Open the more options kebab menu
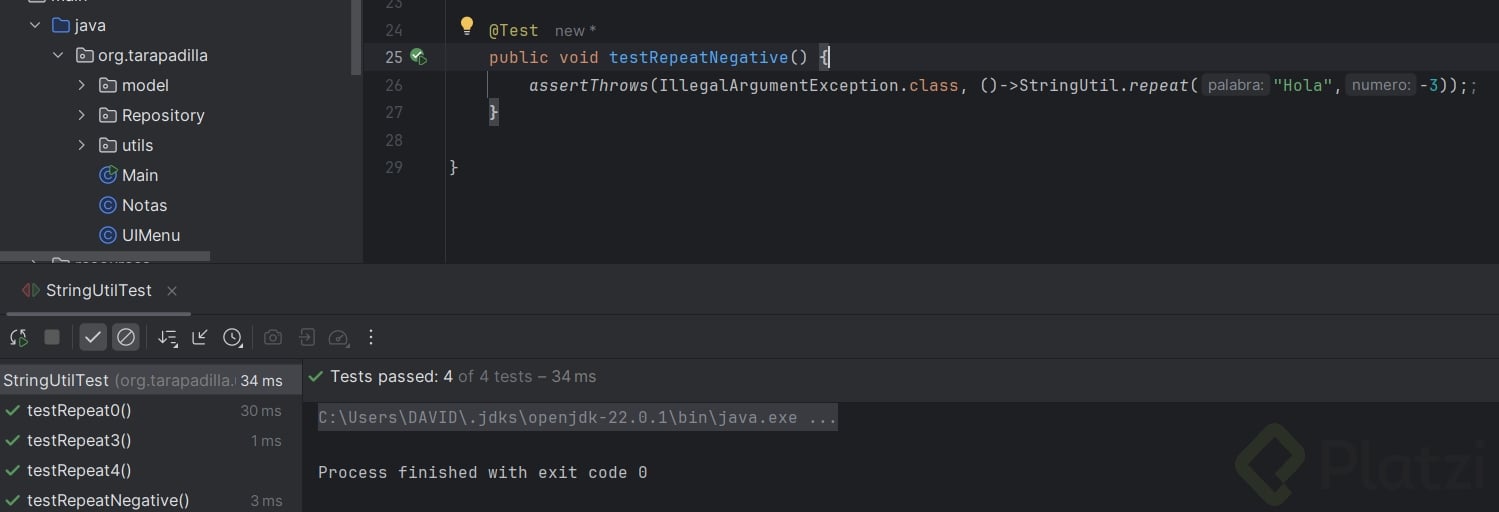The height and width of the screenshot is (512, 1499). pos(371,338)
